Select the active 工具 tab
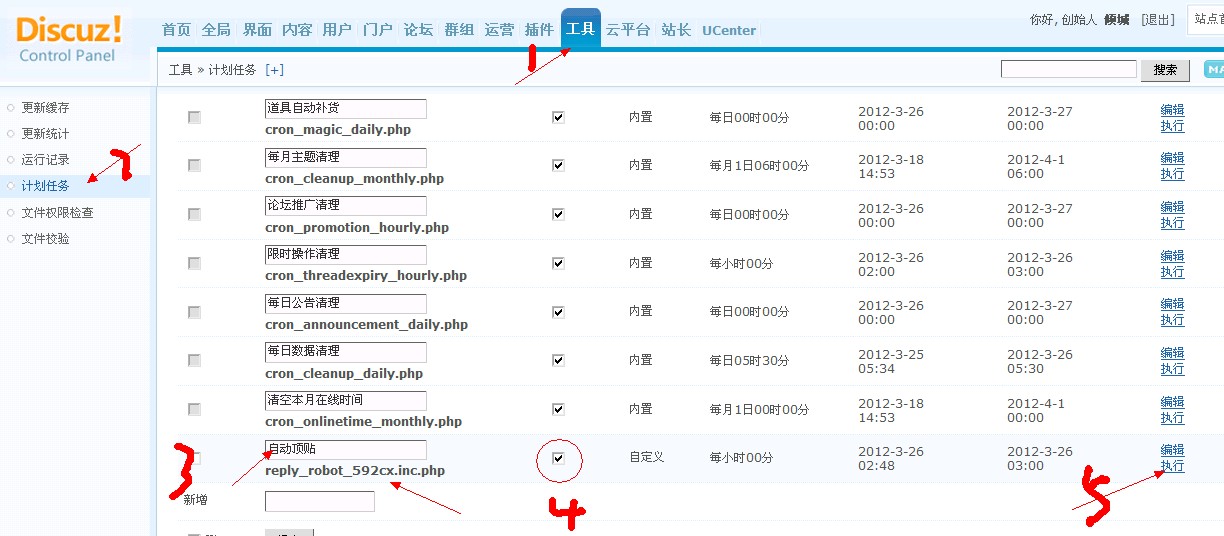Viewport: 1224px width, 536px height. coord(580,29)
